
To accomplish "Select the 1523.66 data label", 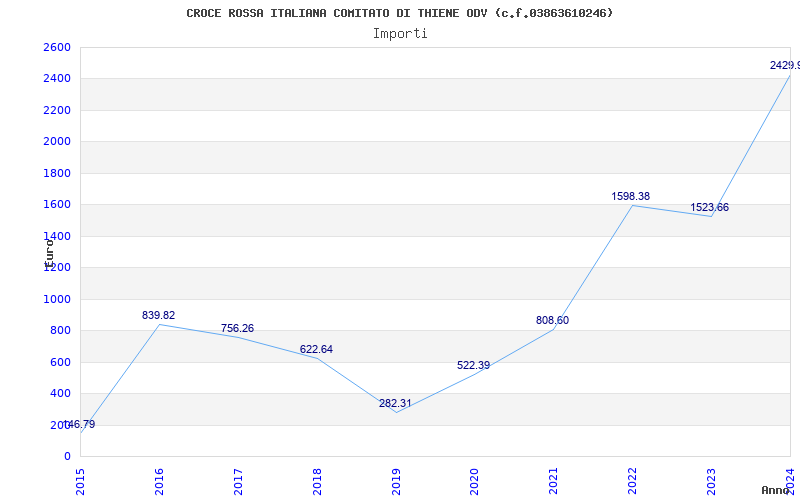I will pyautogui.click(x=710, y=208).
